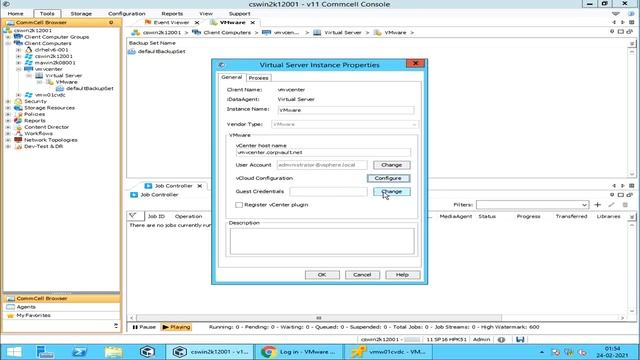Click the vCenter host name field
Screen dimensions: 640x360
click(323, 152)
